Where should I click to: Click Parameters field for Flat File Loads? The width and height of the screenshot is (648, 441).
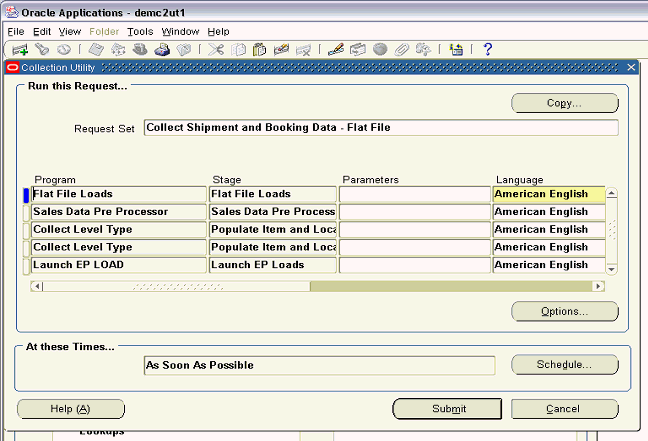(x=415, y=194)
